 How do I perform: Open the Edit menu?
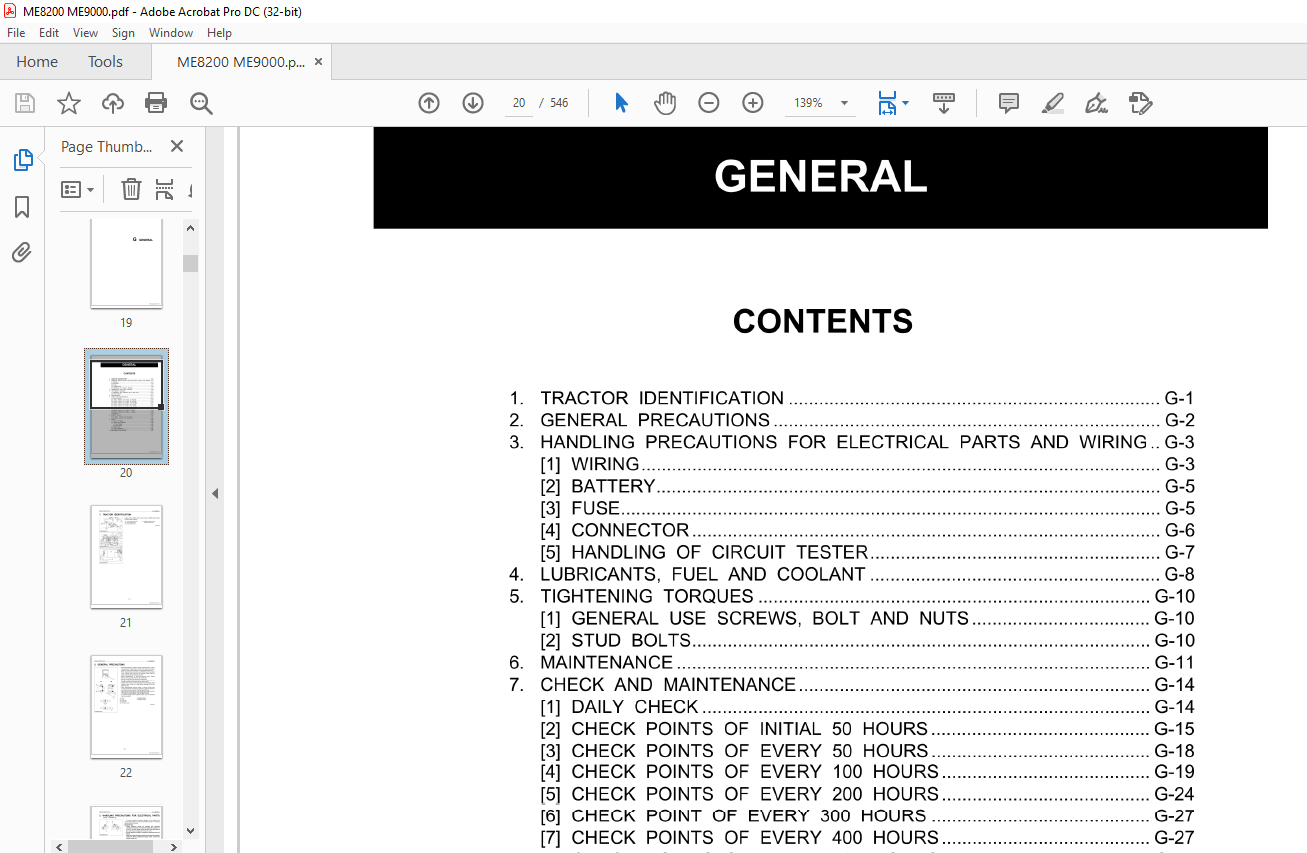click(49, 33)
